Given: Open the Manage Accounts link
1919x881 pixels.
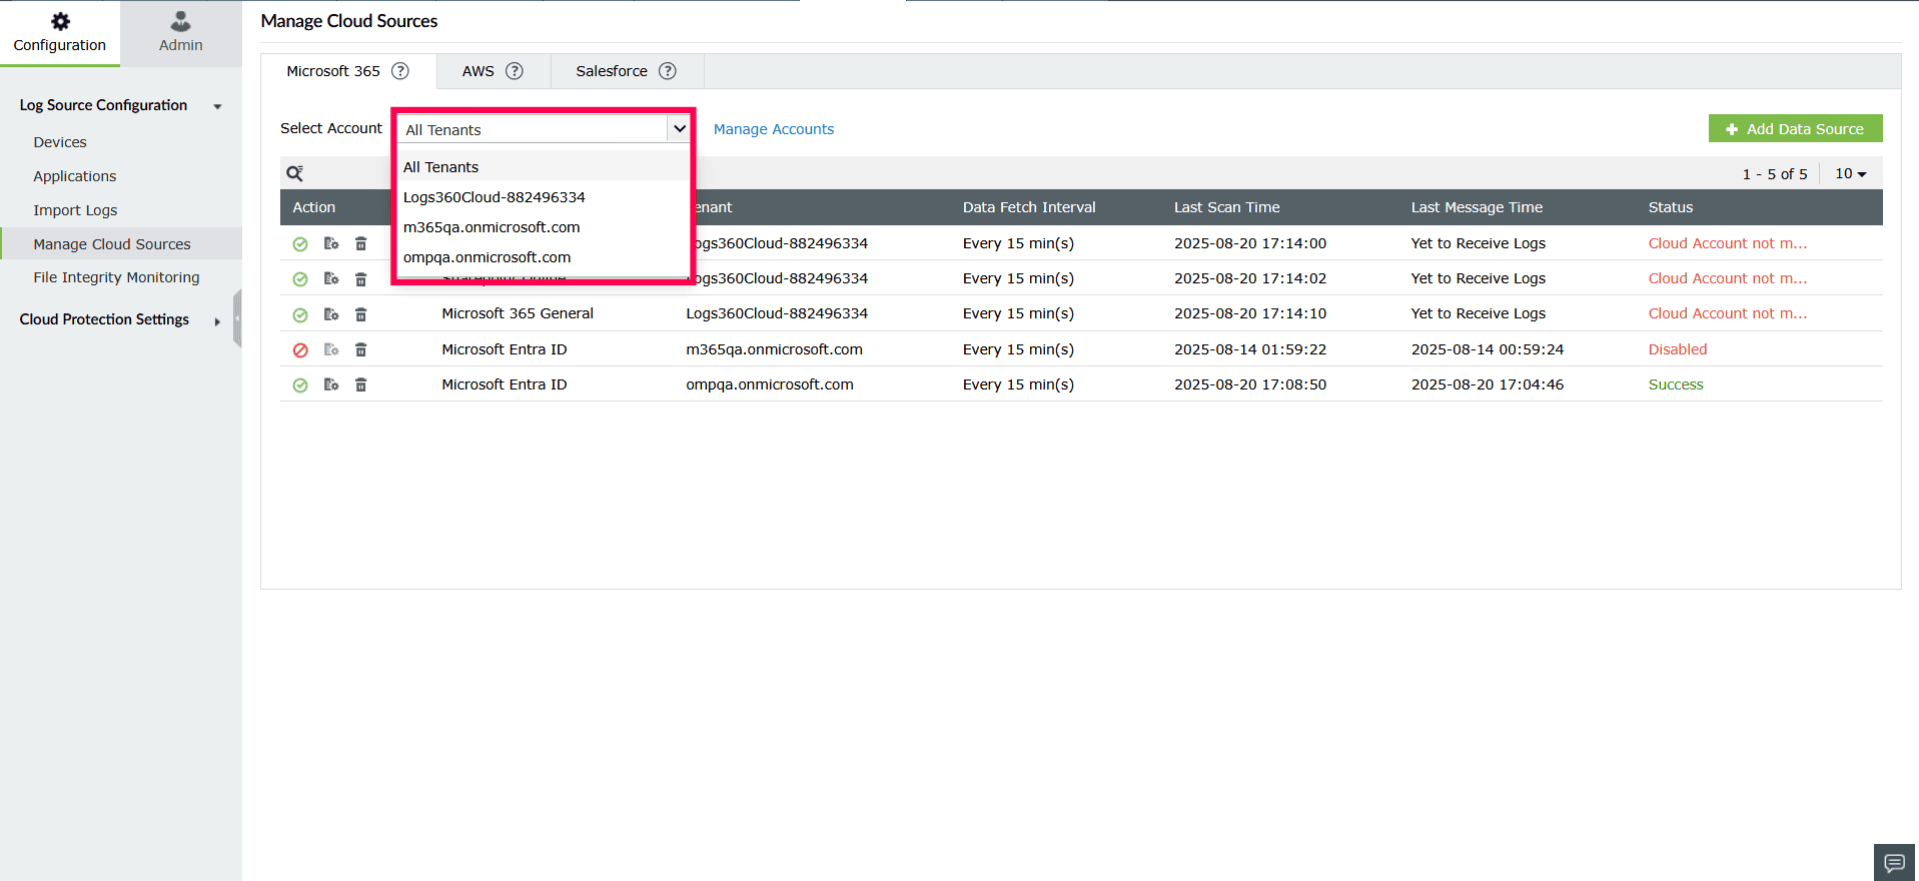Looking at the screenshot, I should [x=773, y=129].
